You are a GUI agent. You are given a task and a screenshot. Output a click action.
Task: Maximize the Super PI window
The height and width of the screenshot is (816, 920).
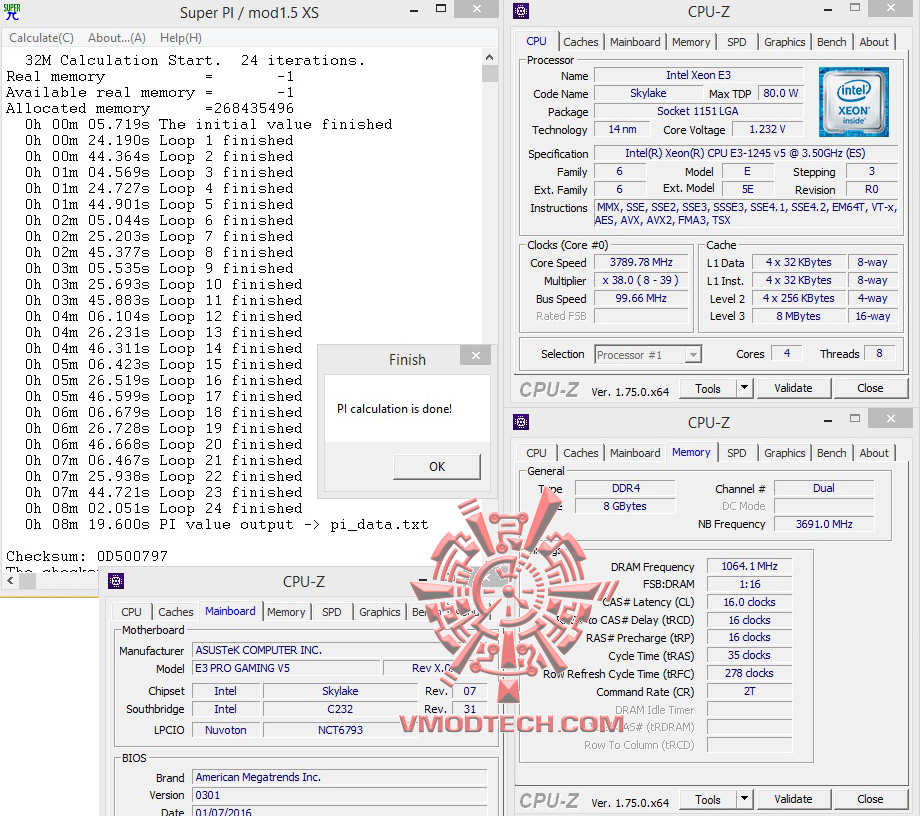pos(441,9)
